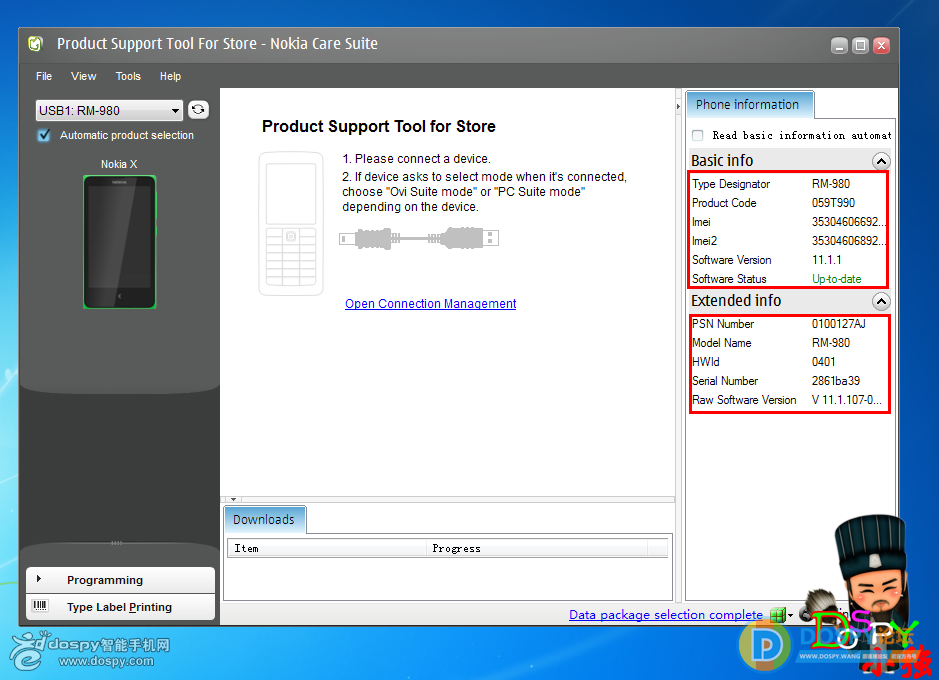Click the green data package cube icon

[777, 615]
